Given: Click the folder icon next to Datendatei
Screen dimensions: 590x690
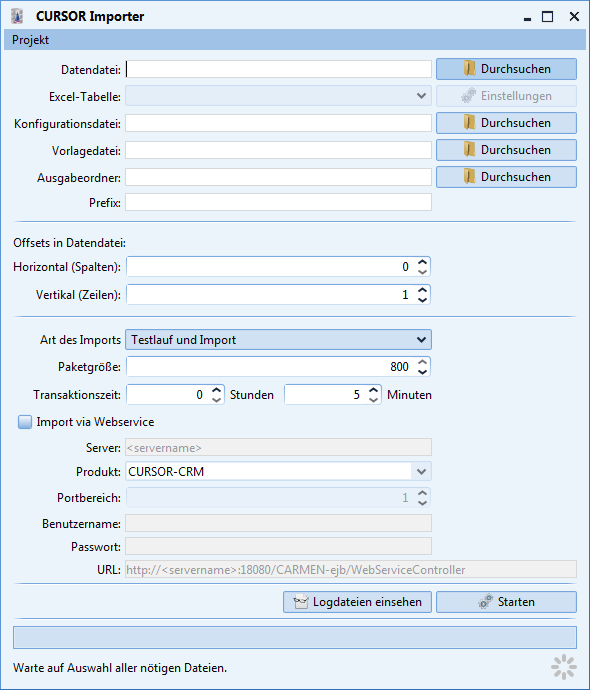Looking at the screenshot, I should click(469, 69).
